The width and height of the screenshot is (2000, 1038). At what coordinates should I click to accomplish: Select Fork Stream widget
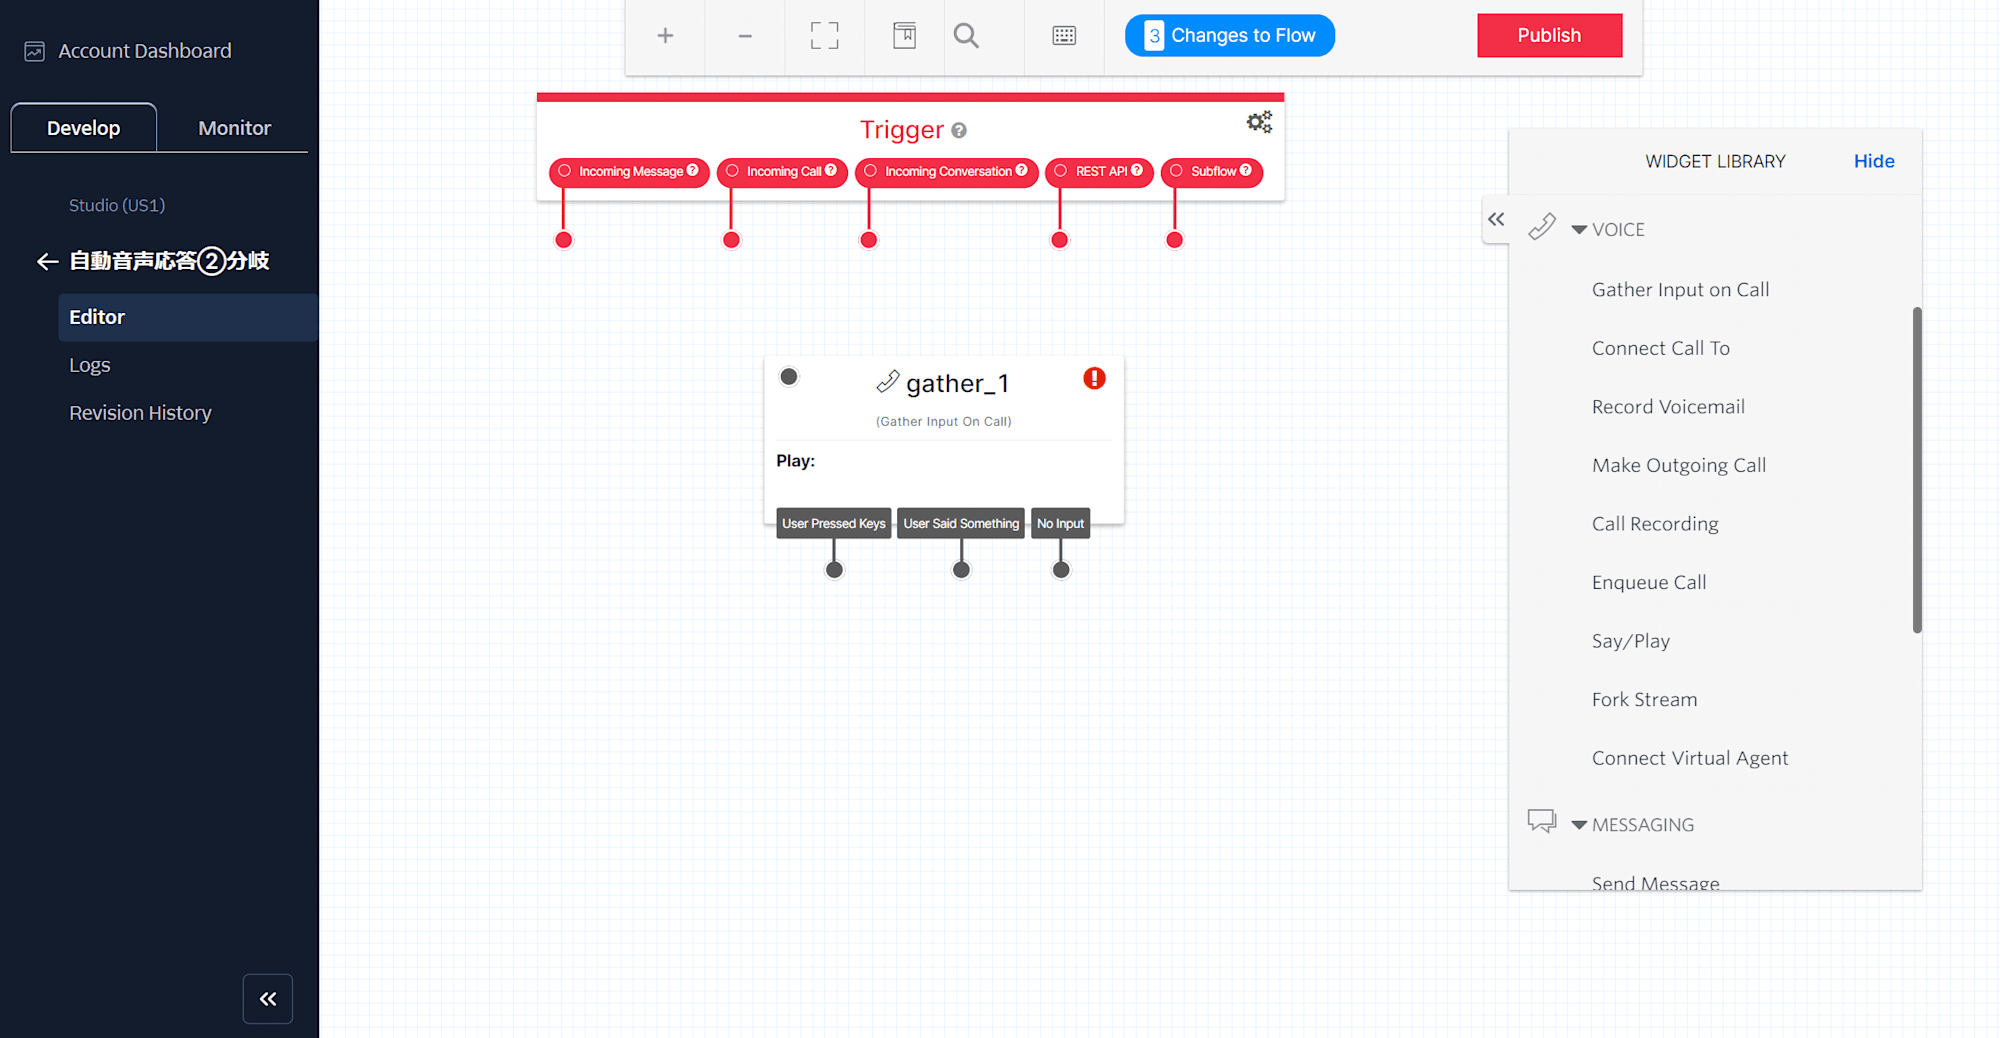[1644, 700]
